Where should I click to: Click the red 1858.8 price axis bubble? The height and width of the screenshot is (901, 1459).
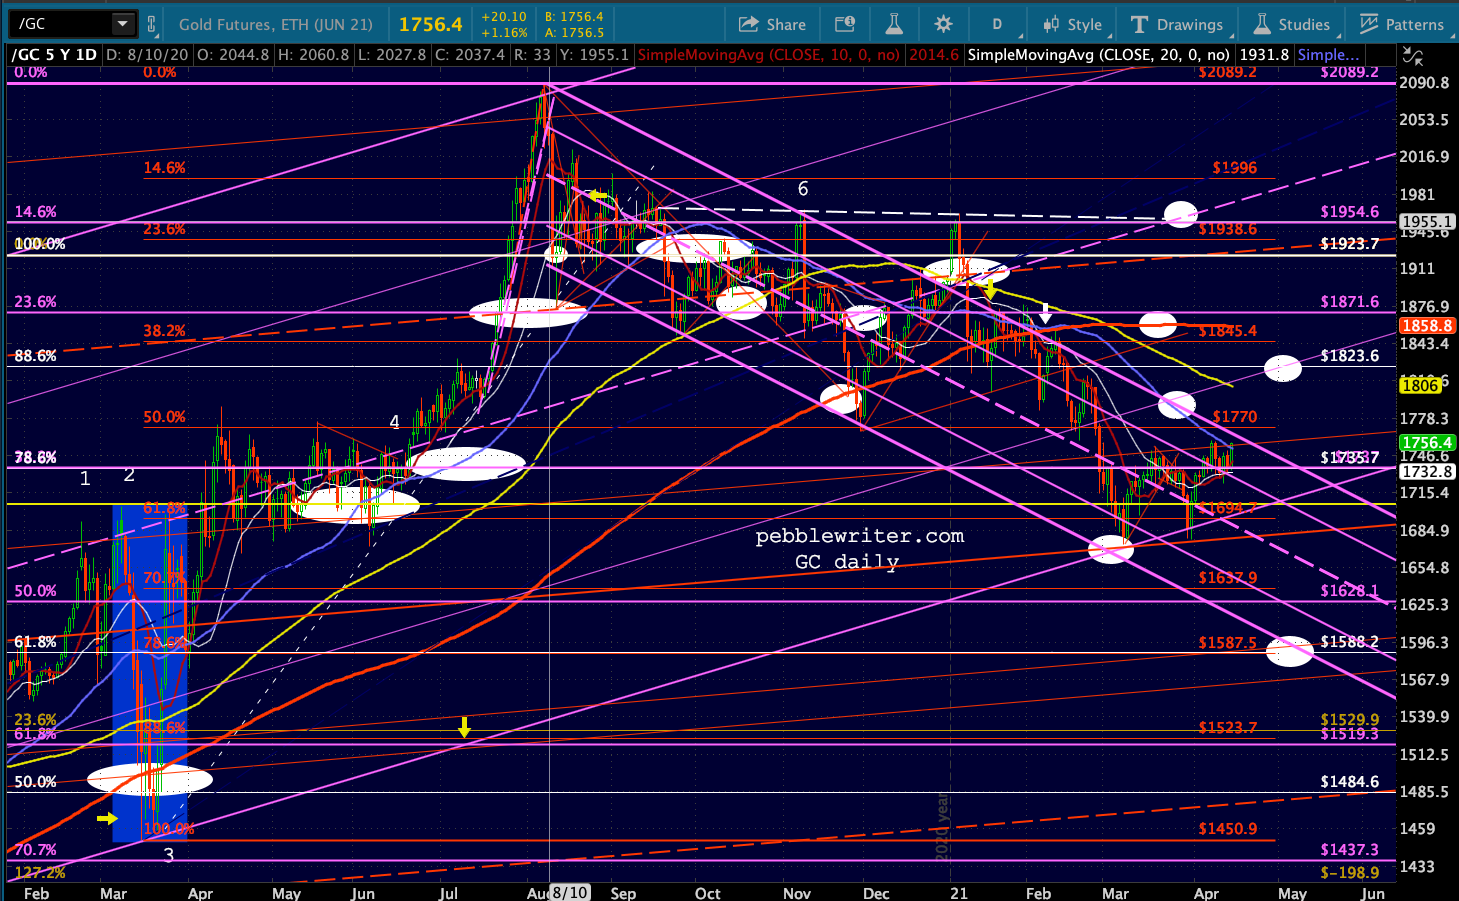[x=1426, y=326]
